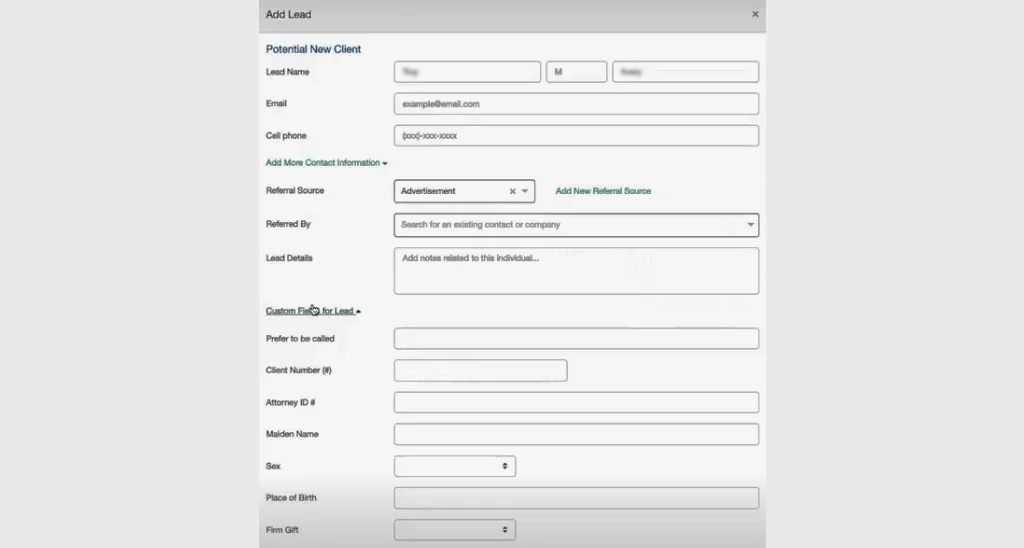Open the Referral Source dropdown arrow
The image size is (1024, 548).
[525, 191]
